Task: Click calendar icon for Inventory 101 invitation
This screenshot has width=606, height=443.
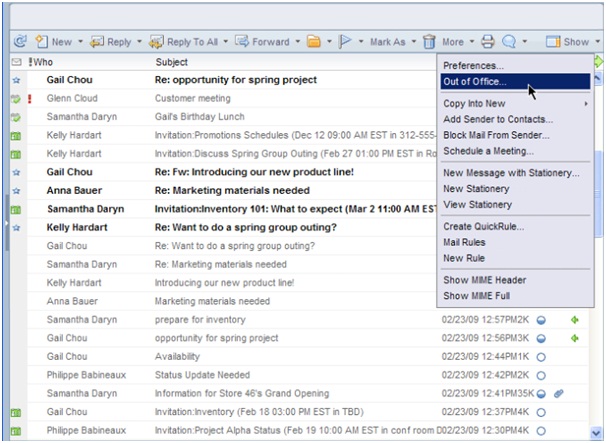Action: [x=16, y=210]
